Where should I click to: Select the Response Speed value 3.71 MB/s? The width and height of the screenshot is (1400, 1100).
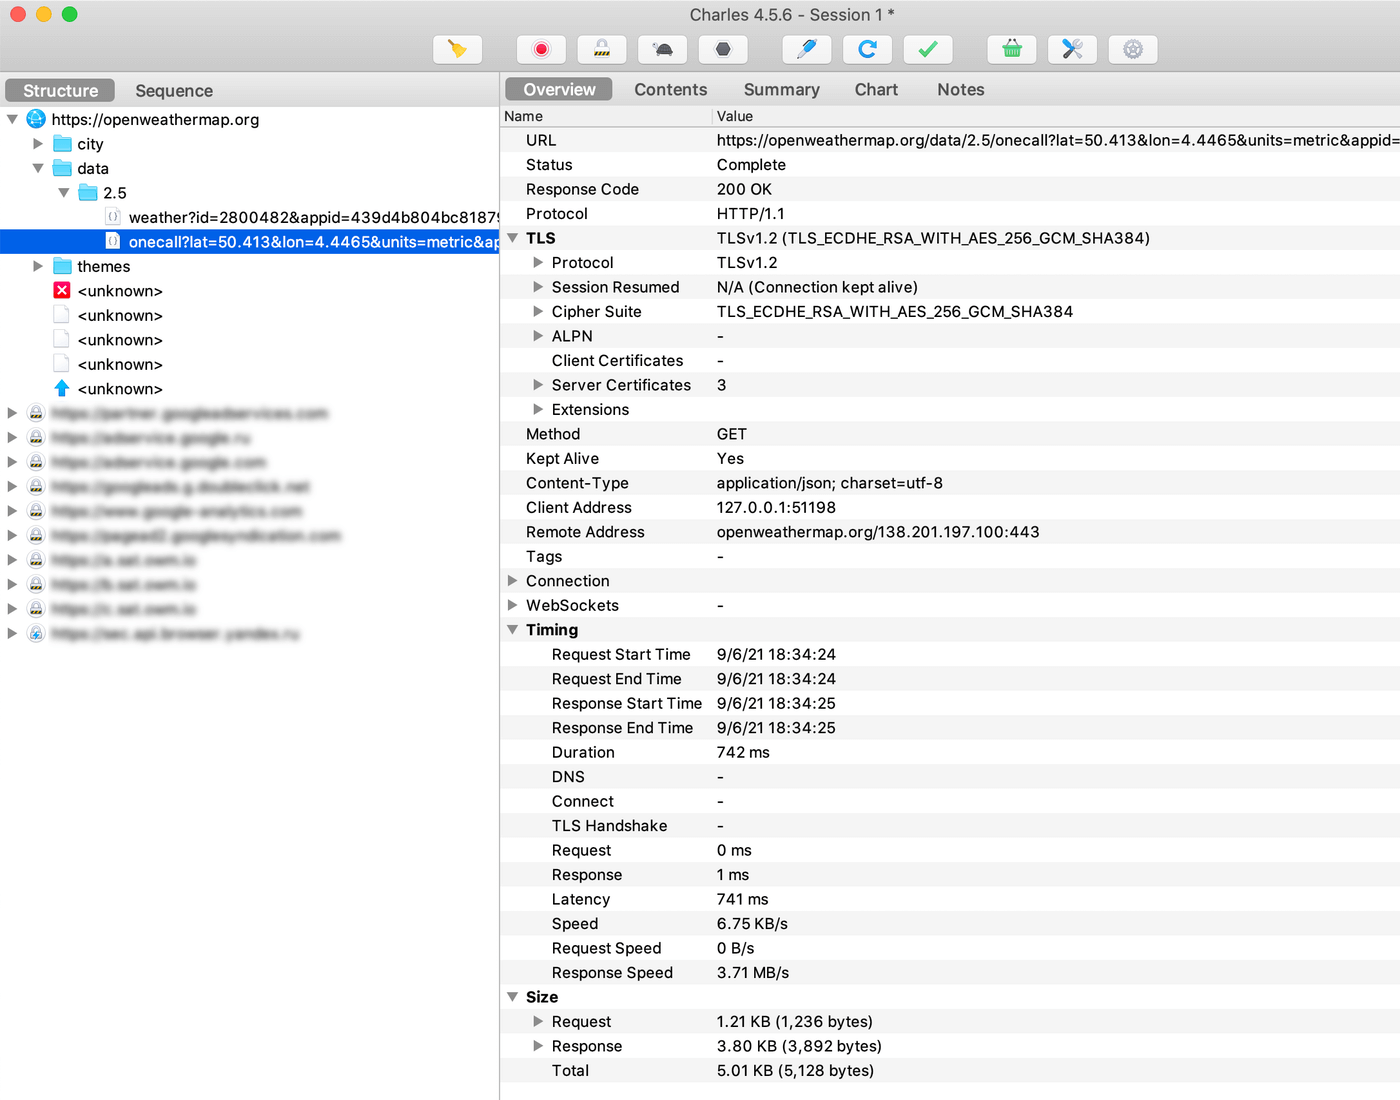click(753, 972)
